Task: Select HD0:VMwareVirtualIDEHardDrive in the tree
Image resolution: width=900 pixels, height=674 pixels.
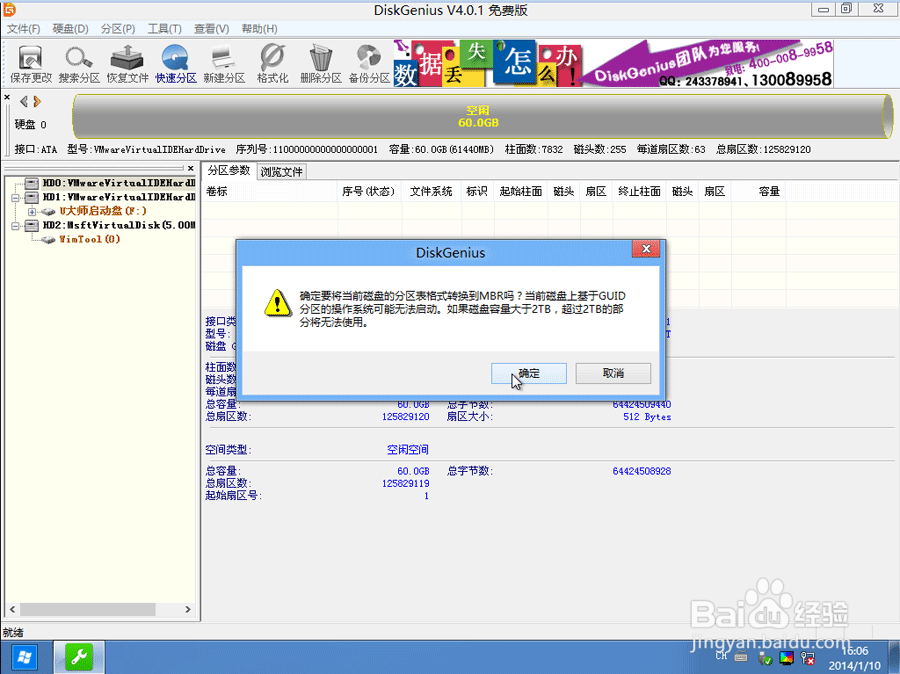Action: click(119, 183)
